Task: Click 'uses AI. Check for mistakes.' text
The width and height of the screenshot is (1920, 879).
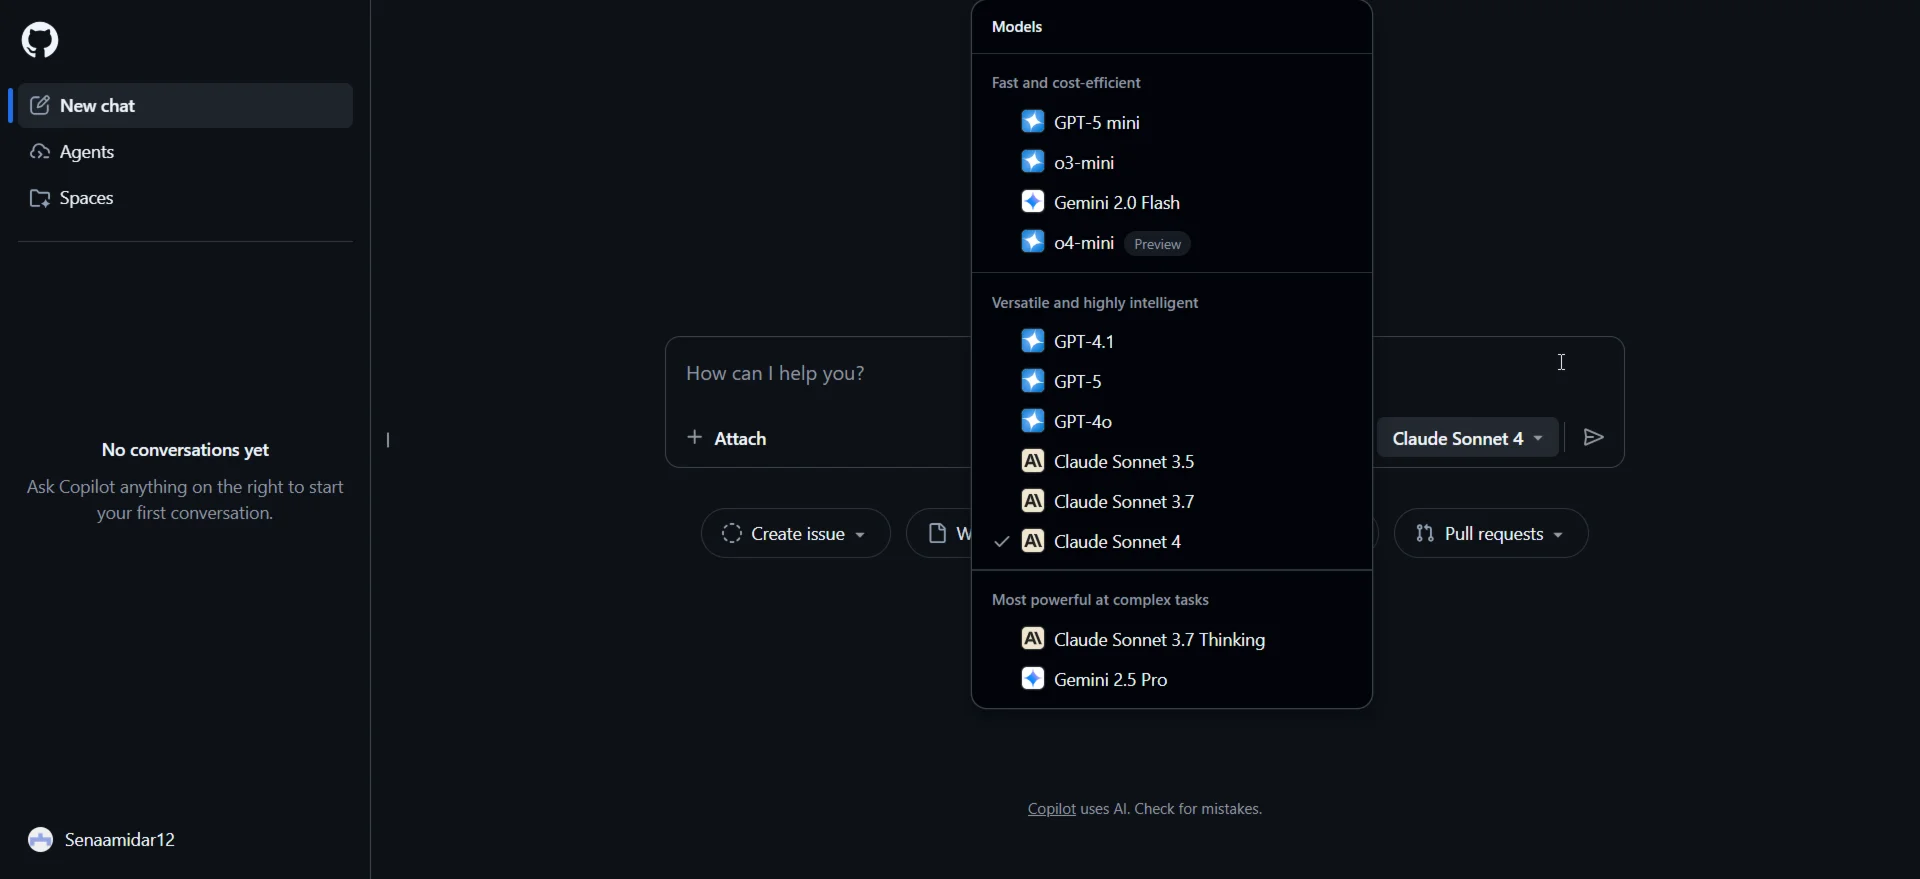Action: tap(1171, 809)
